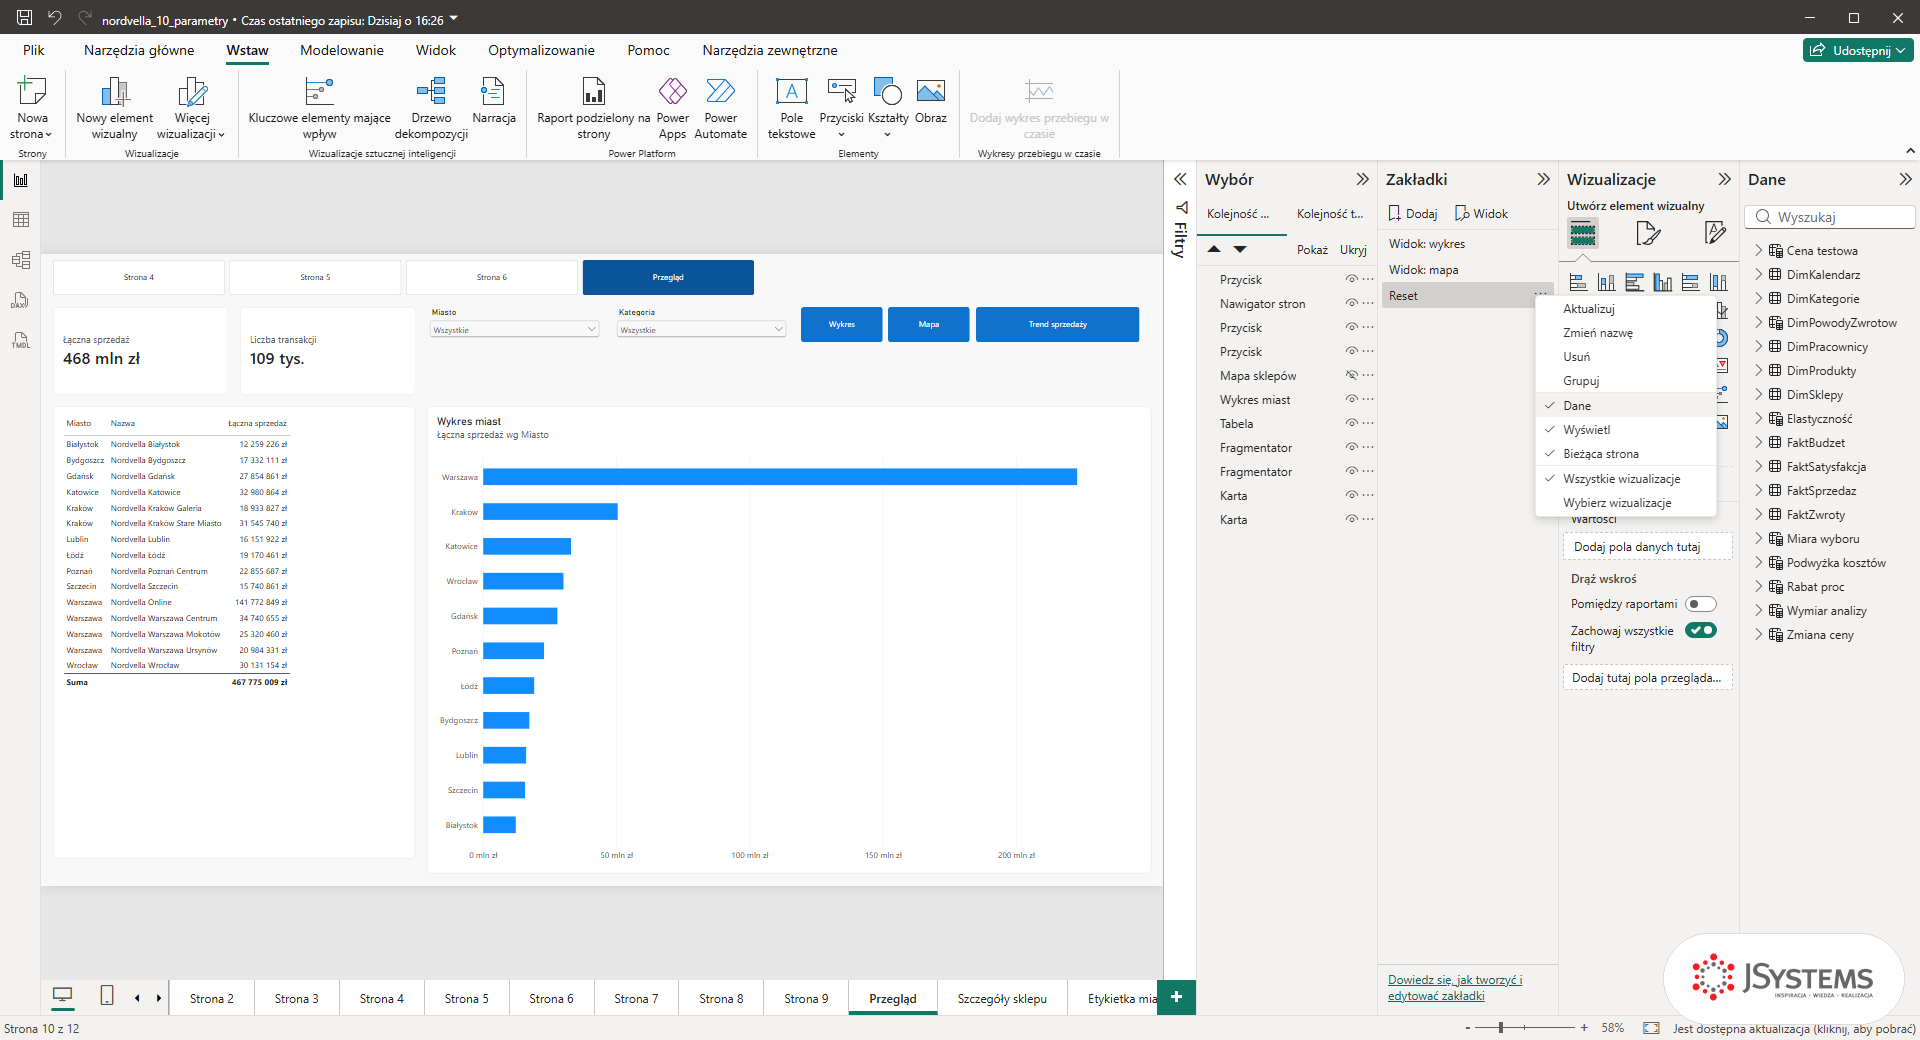Screen dimensions: 1920x1040
Task: Switch to Strona 5 page tab
Action: [x=467, y=998]
